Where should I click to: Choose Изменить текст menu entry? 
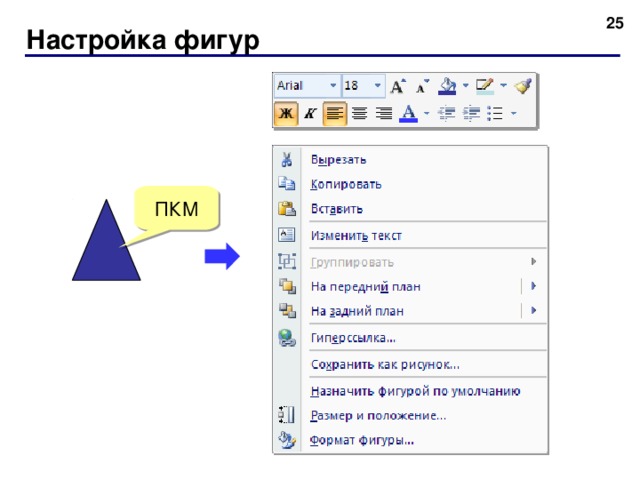point(410,235)
